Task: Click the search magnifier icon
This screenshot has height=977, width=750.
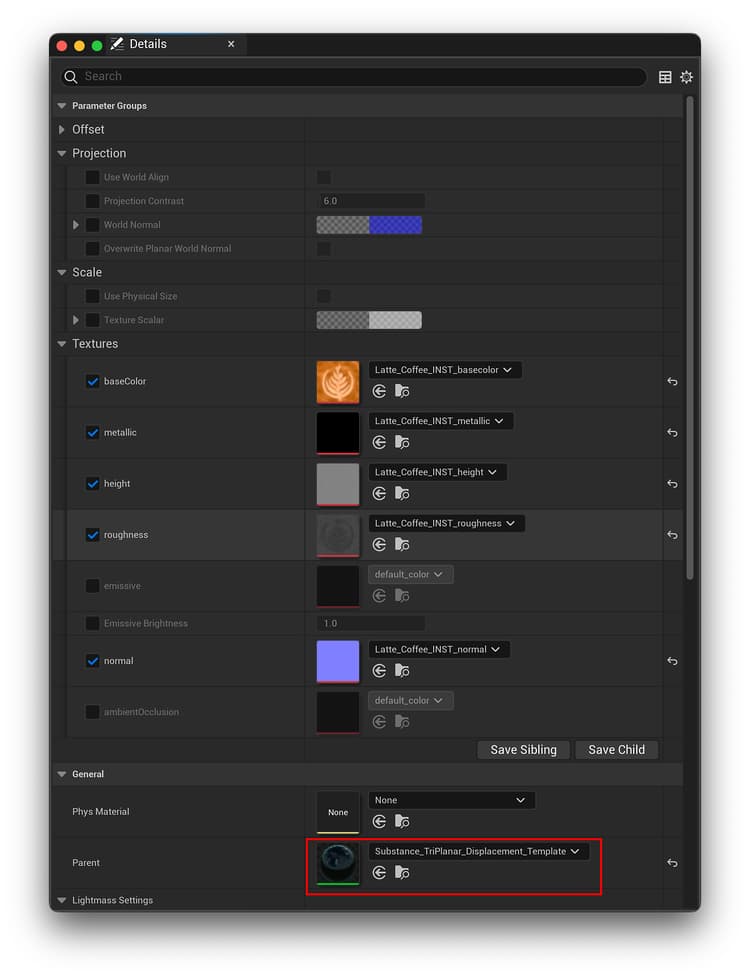Action: (70, 77)
